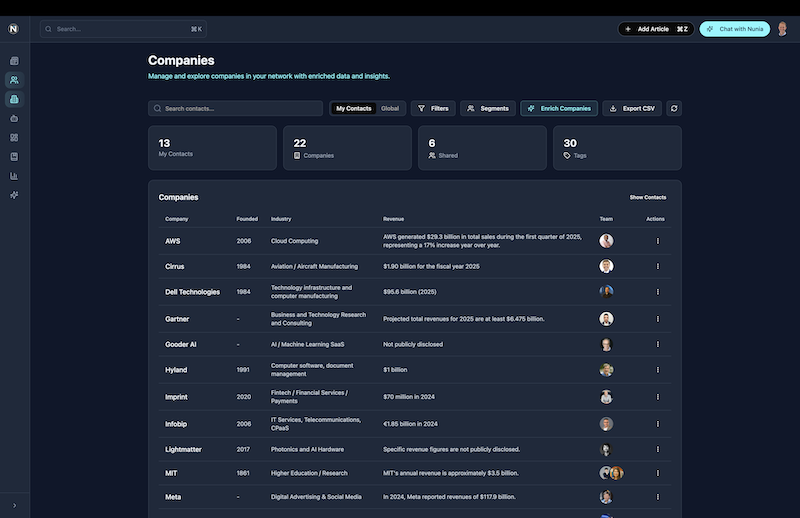Click the MIT company name
Image resolution: width=800 pixels, height=518 pixels.
171,473
